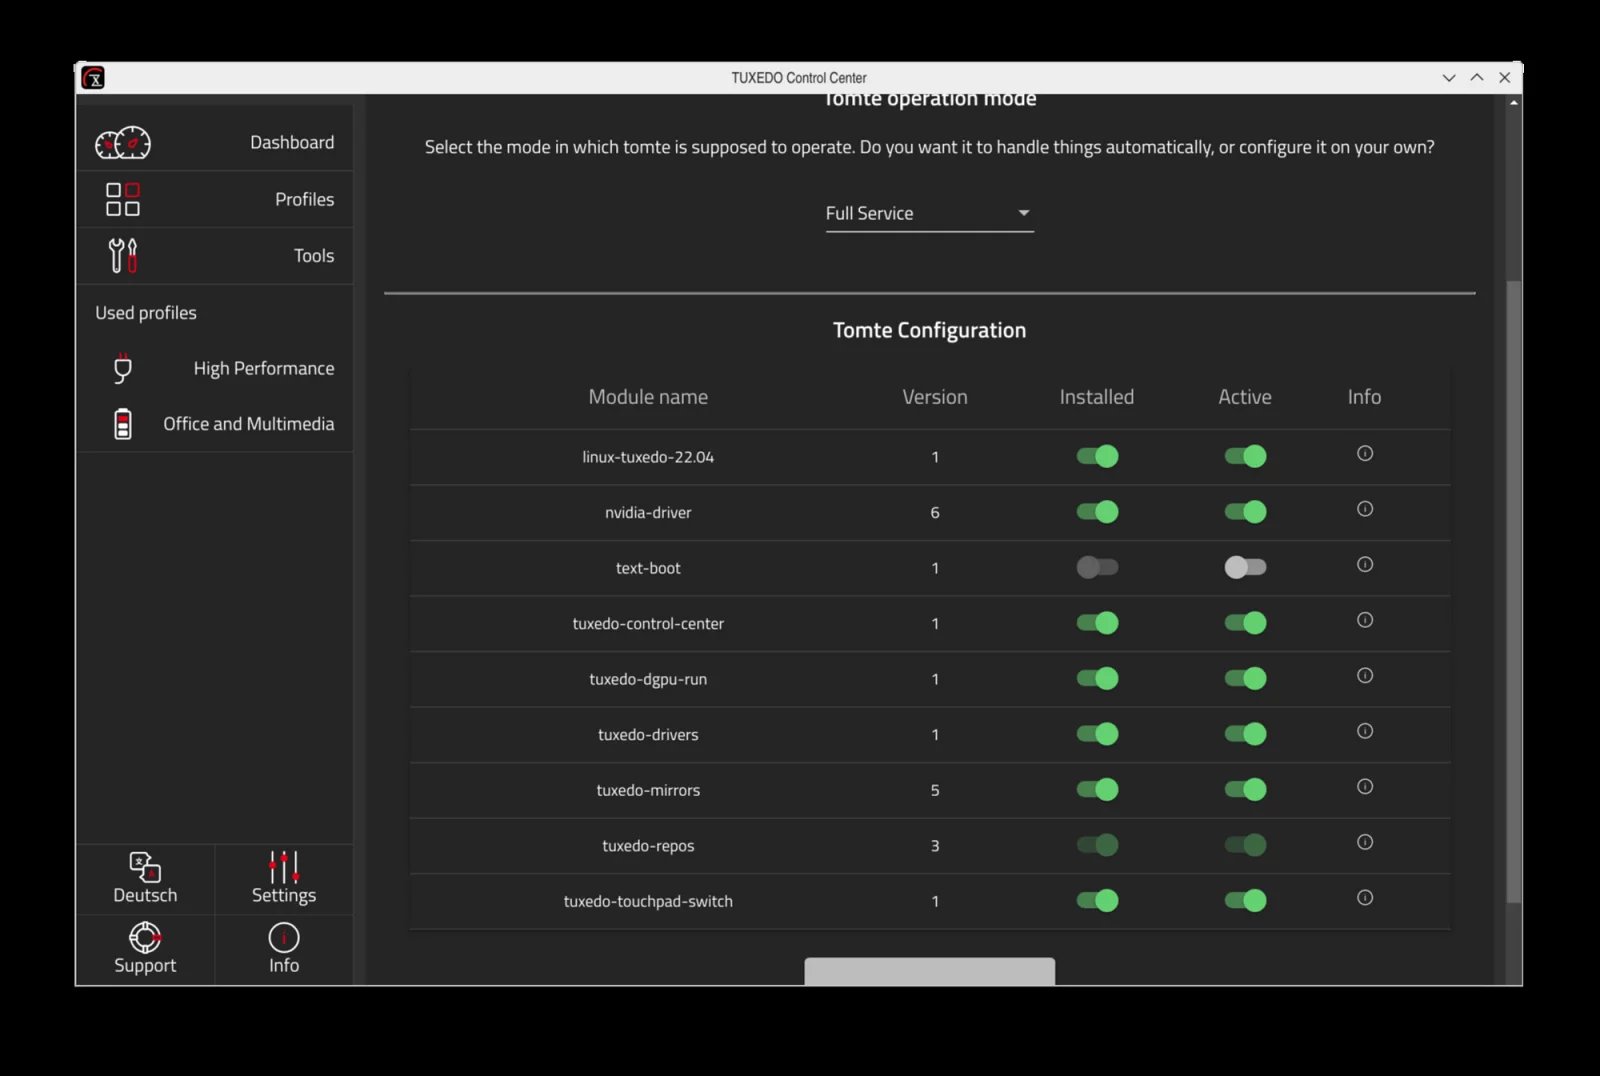Click the Tomte Configuration heading
The height and width of the screenshot is (1076, 1600).
pos(929,330)
